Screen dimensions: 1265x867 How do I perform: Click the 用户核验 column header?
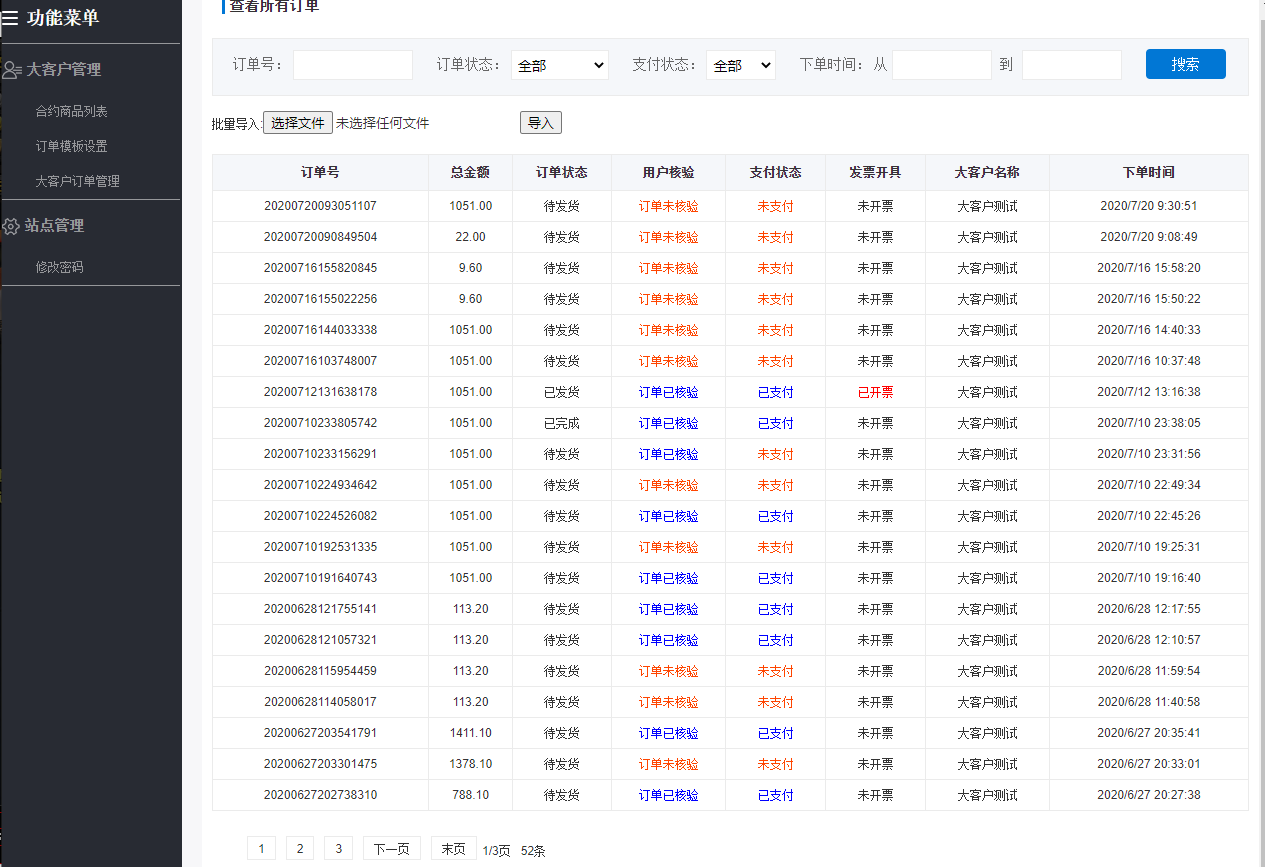pyautogui.click(x=668, y=172)
